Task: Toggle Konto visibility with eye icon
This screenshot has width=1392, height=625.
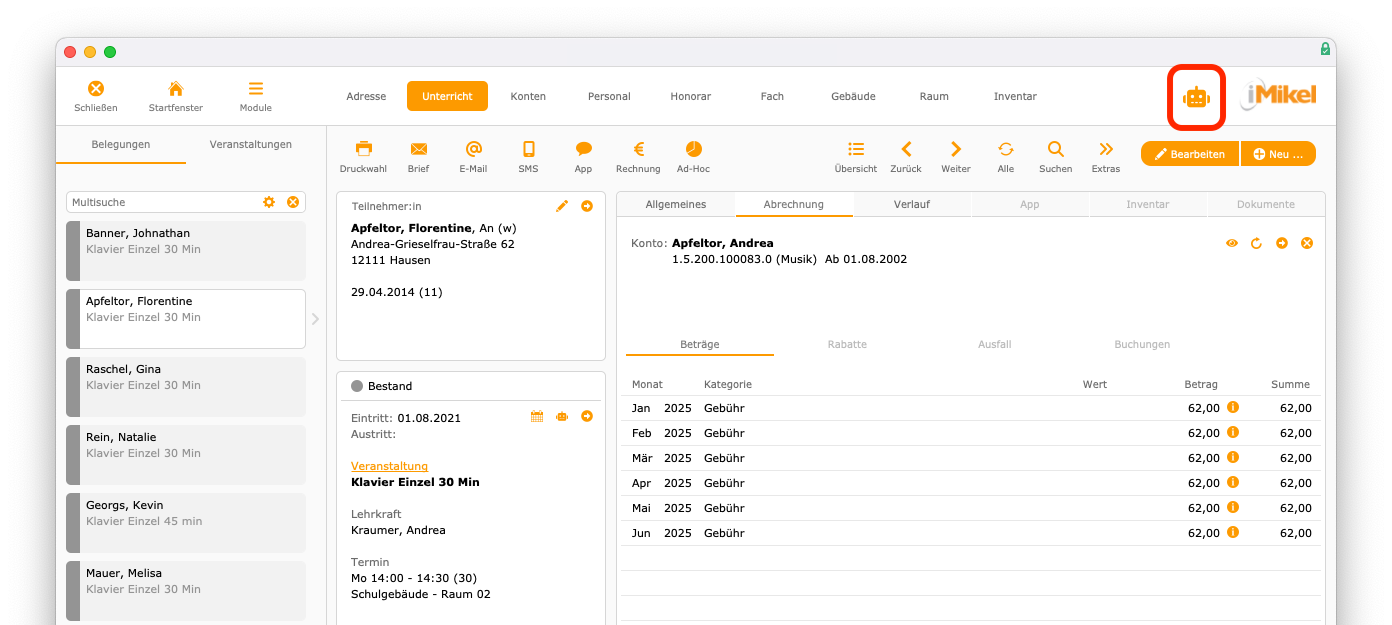Action: point(1232,243)
